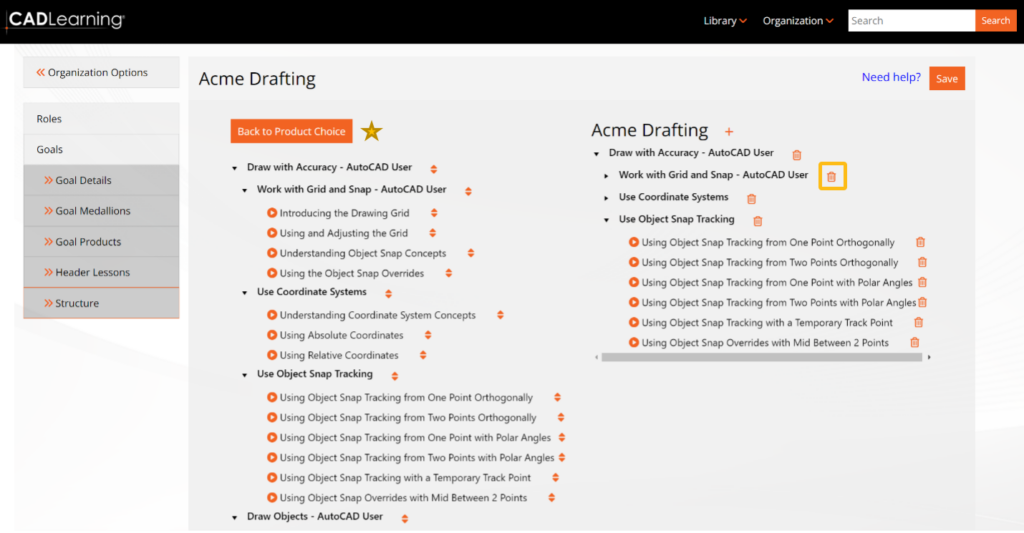The height and width of the screenshot is (533, 1024).
Task: Open the Organization dropdown menu
Action: coord(798,21)
